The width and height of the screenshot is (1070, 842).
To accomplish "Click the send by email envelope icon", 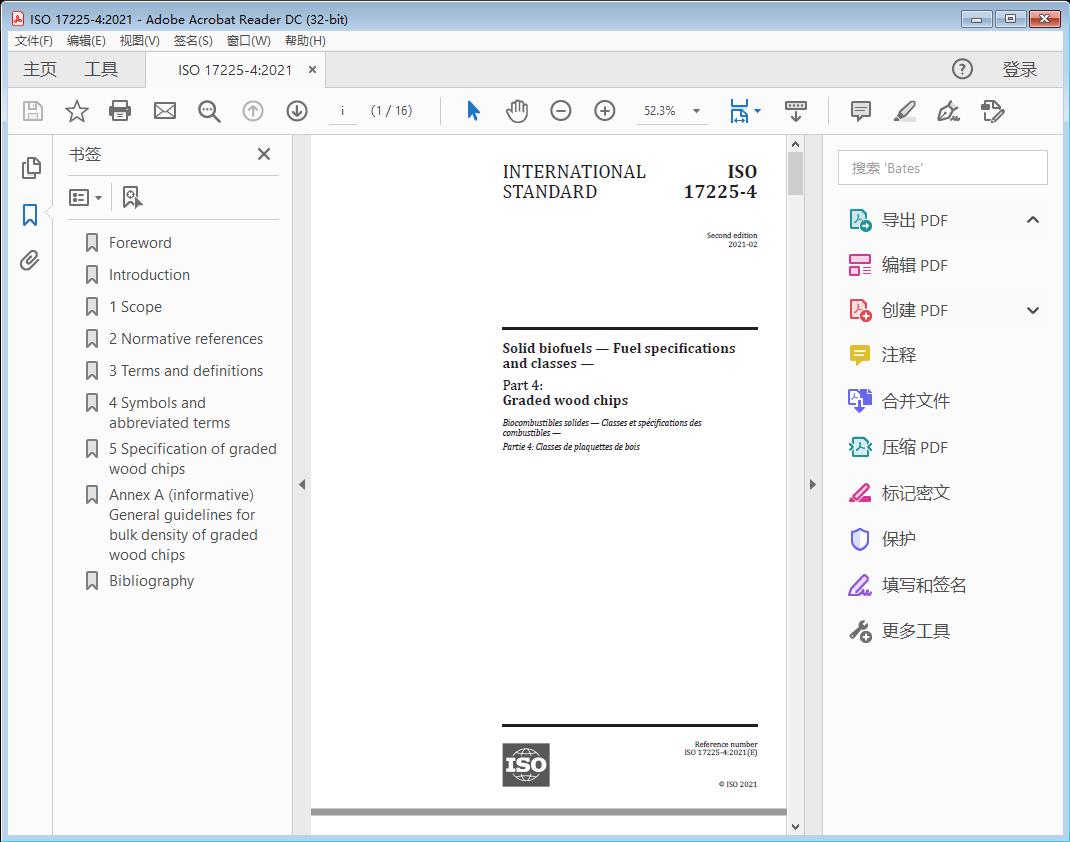I will [165, 111].
